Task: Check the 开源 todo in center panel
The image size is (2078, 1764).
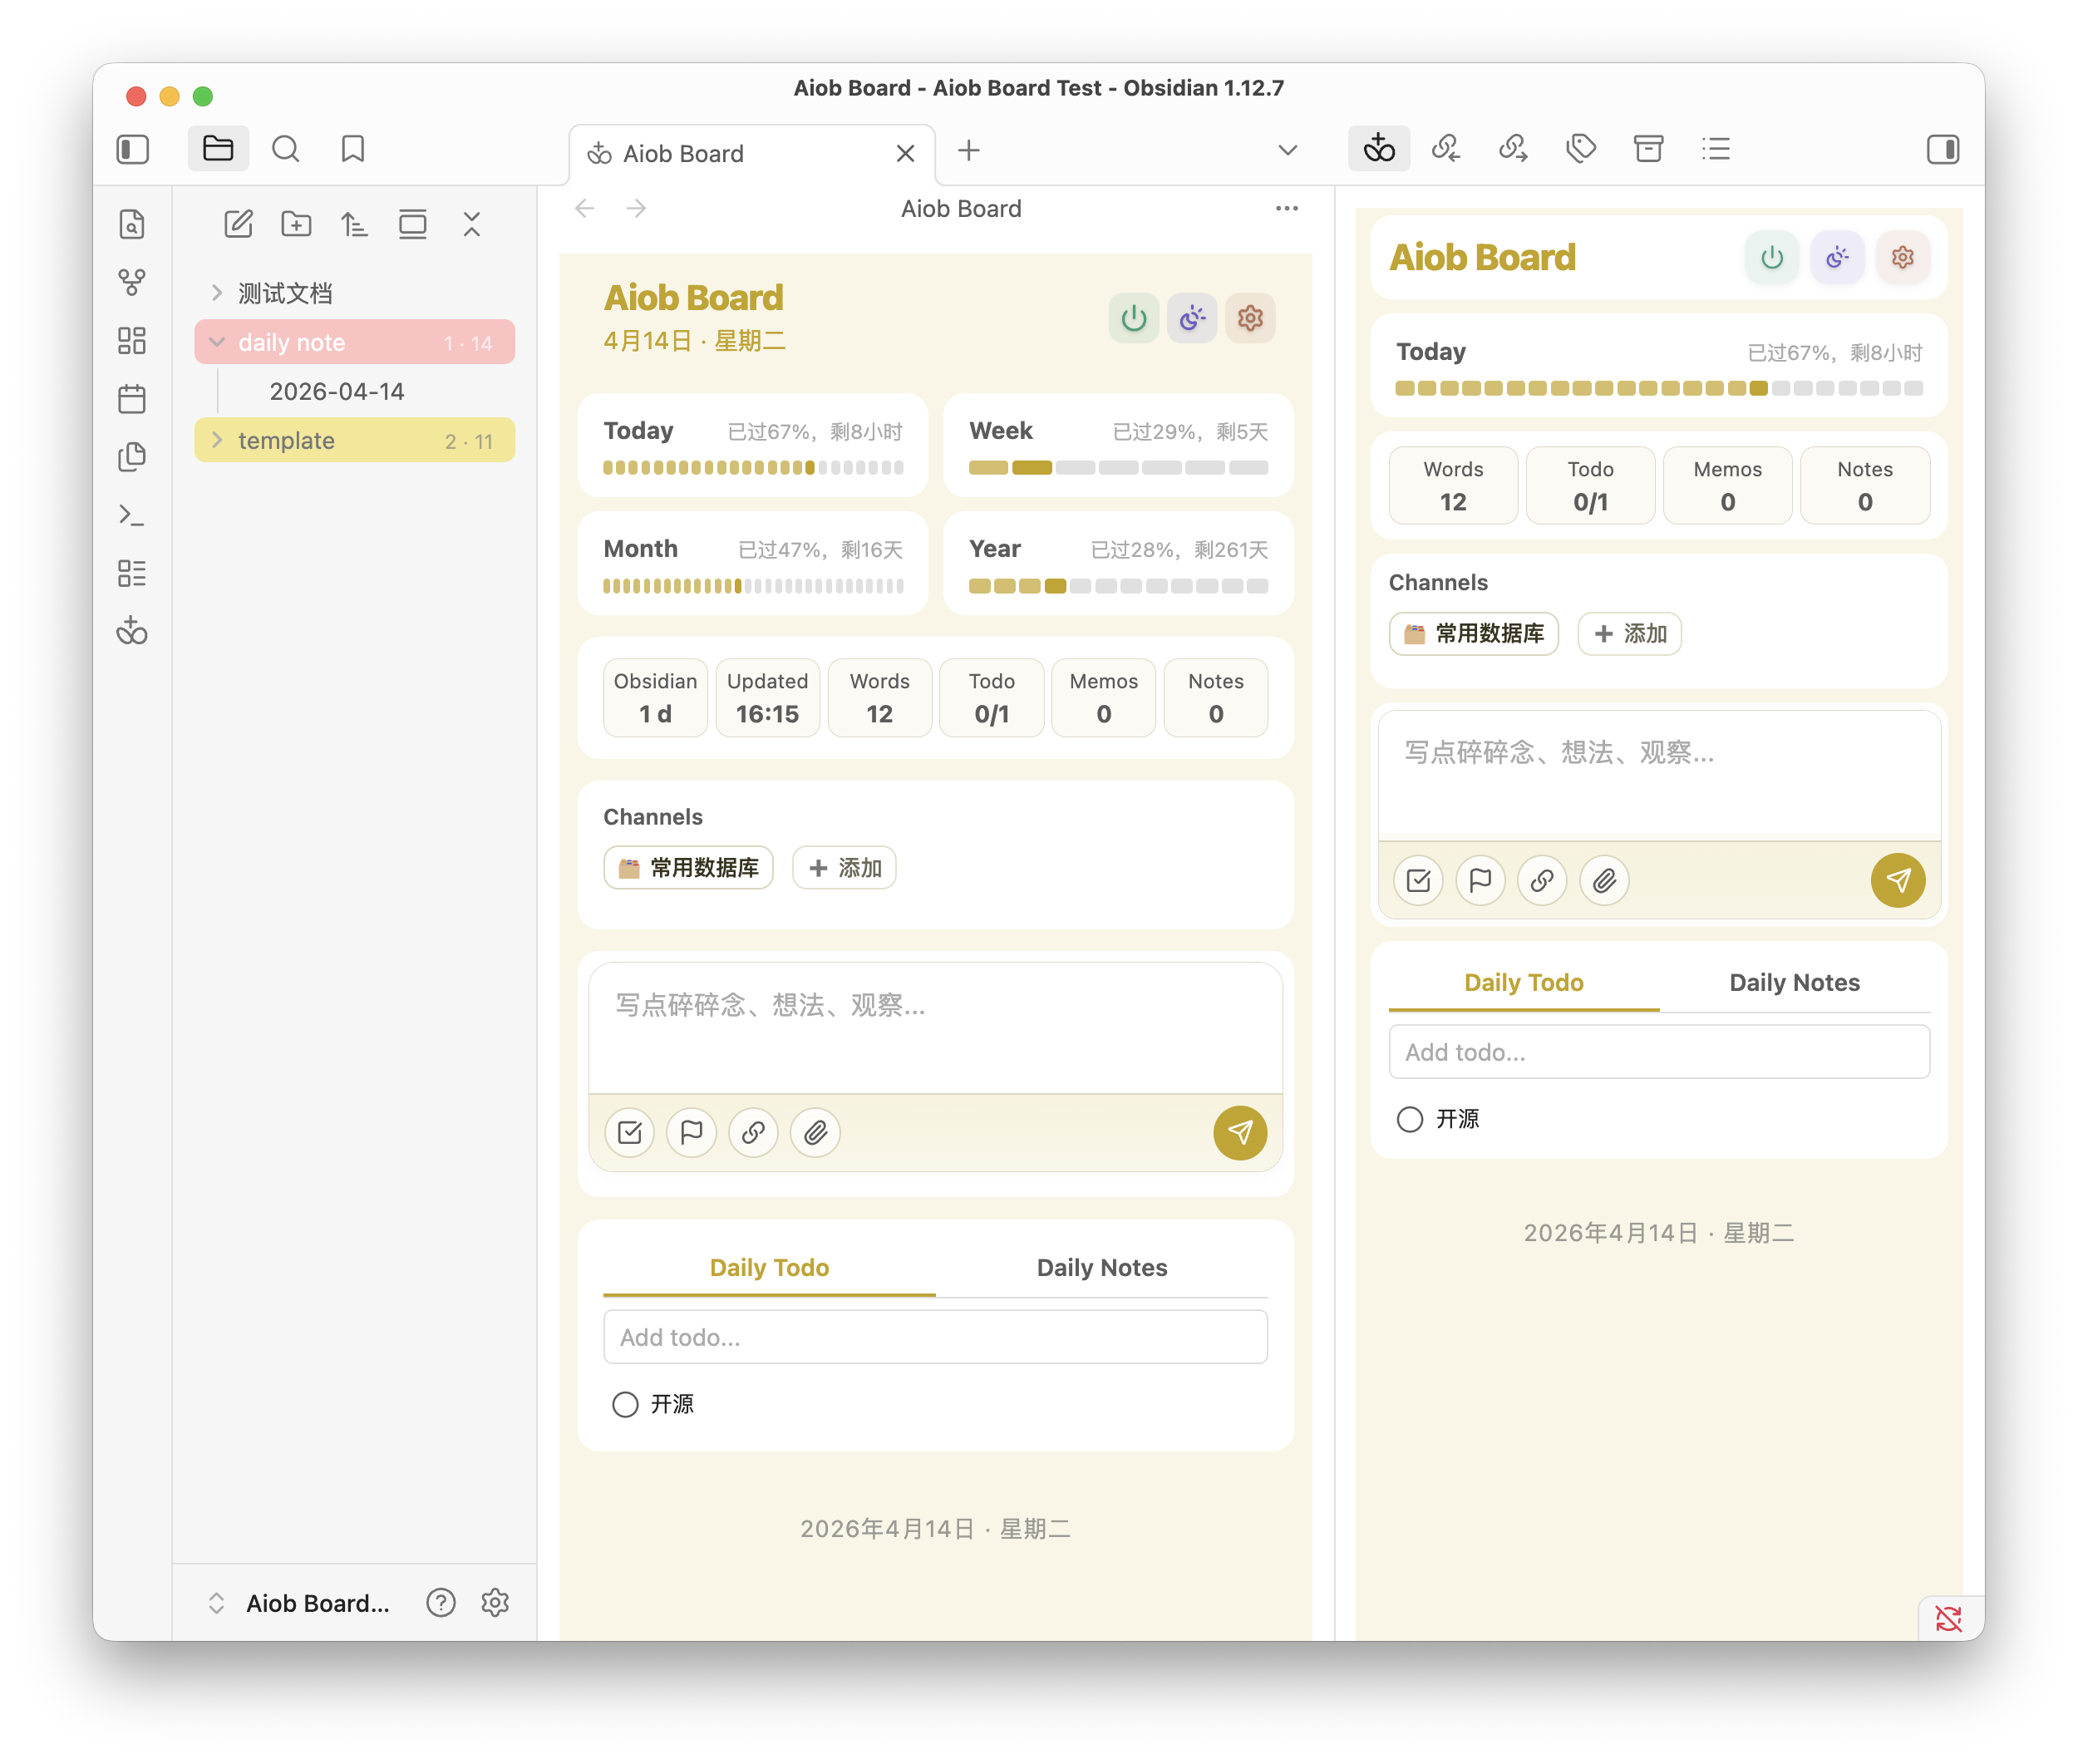Action: point(625,1404)
